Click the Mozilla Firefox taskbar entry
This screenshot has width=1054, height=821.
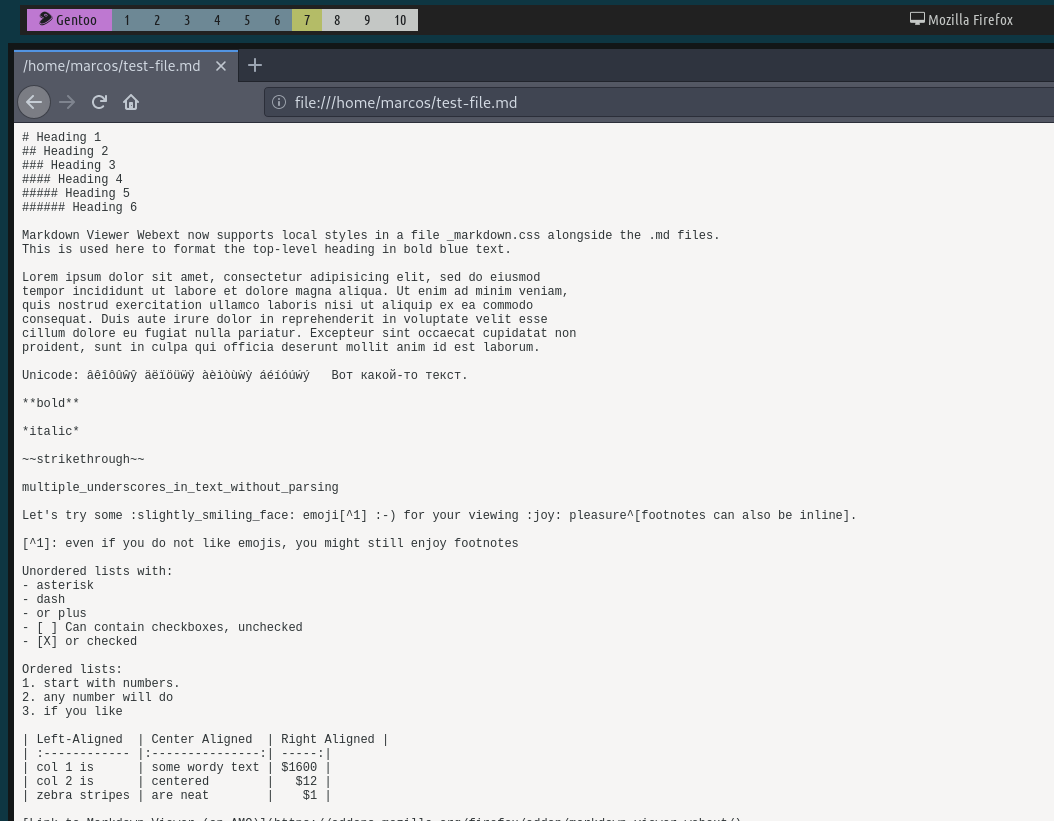(x=961, y=19)
